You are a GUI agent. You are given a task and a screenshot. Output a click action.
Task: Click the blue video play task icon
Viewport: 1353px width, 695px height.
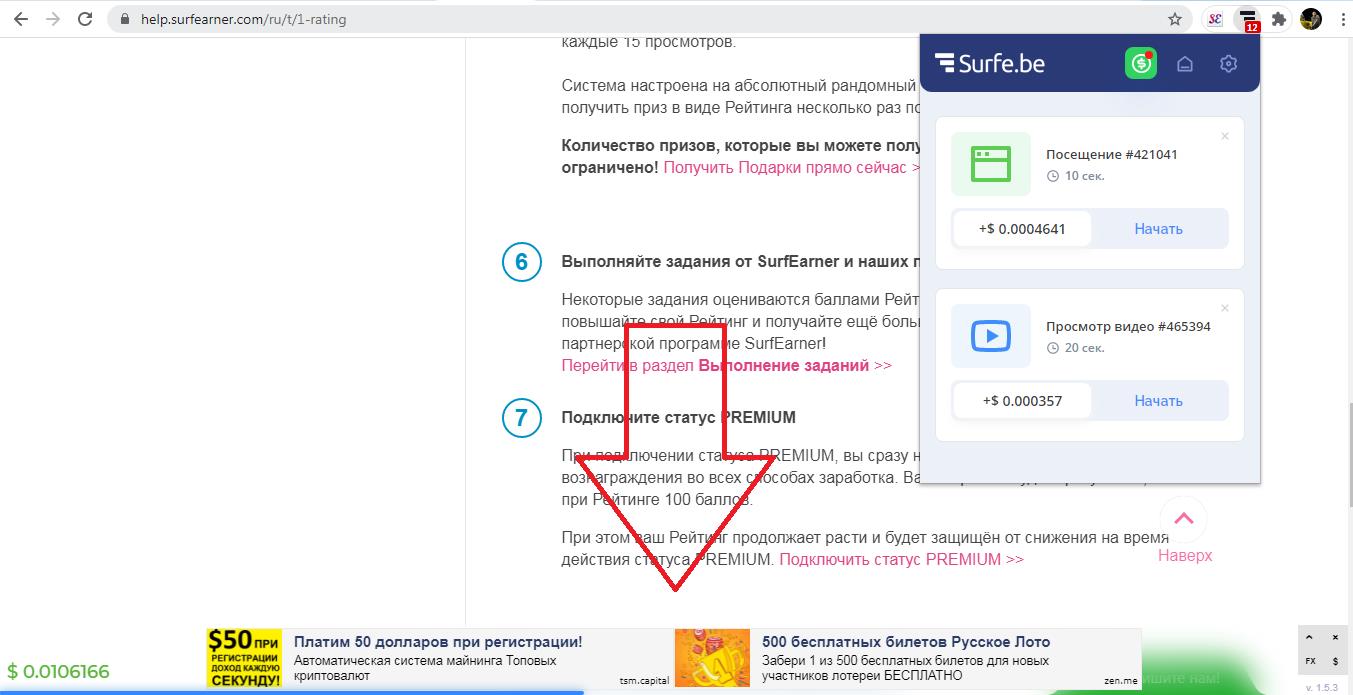click(991, 336)
